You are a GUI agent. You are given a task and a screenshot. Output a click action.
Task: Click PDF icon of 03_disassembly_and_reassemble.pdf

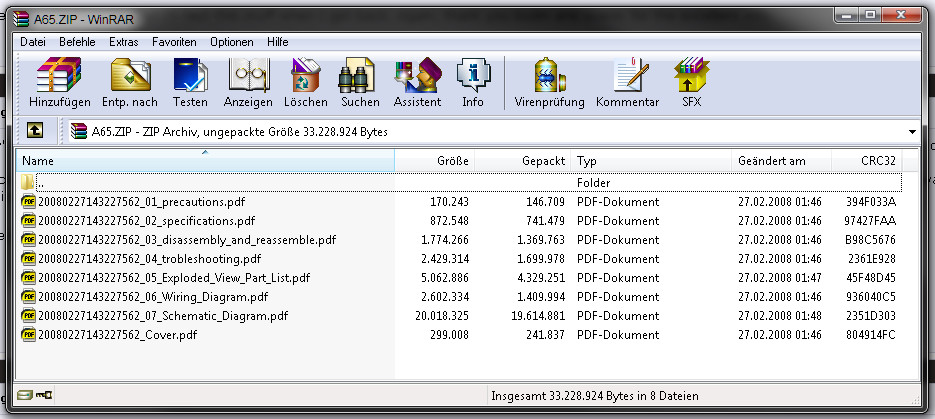tap(29, 240)
